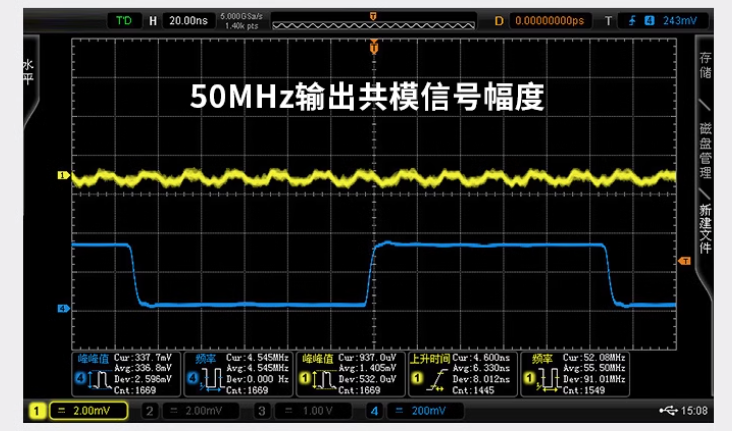Screen dimensions: 732x431
Task: Open the 磁盘管理 disk management menu item
Action: 705,144
